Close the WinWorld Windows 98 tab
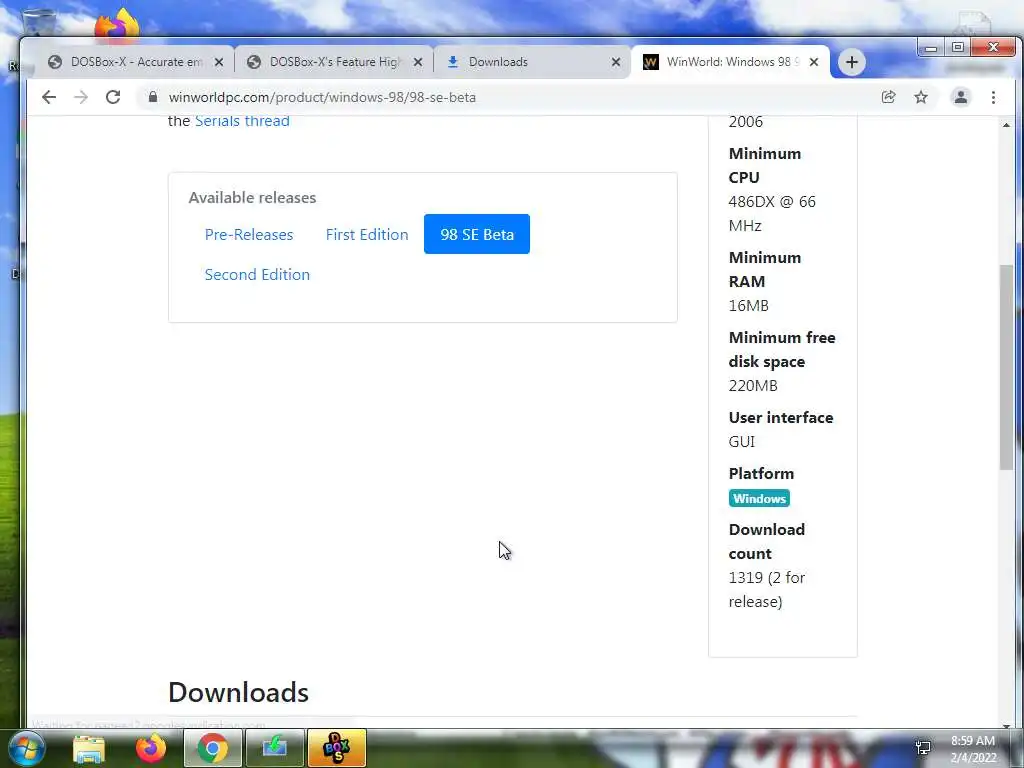Screen dimensions: 1024x768 click(814, 62)
